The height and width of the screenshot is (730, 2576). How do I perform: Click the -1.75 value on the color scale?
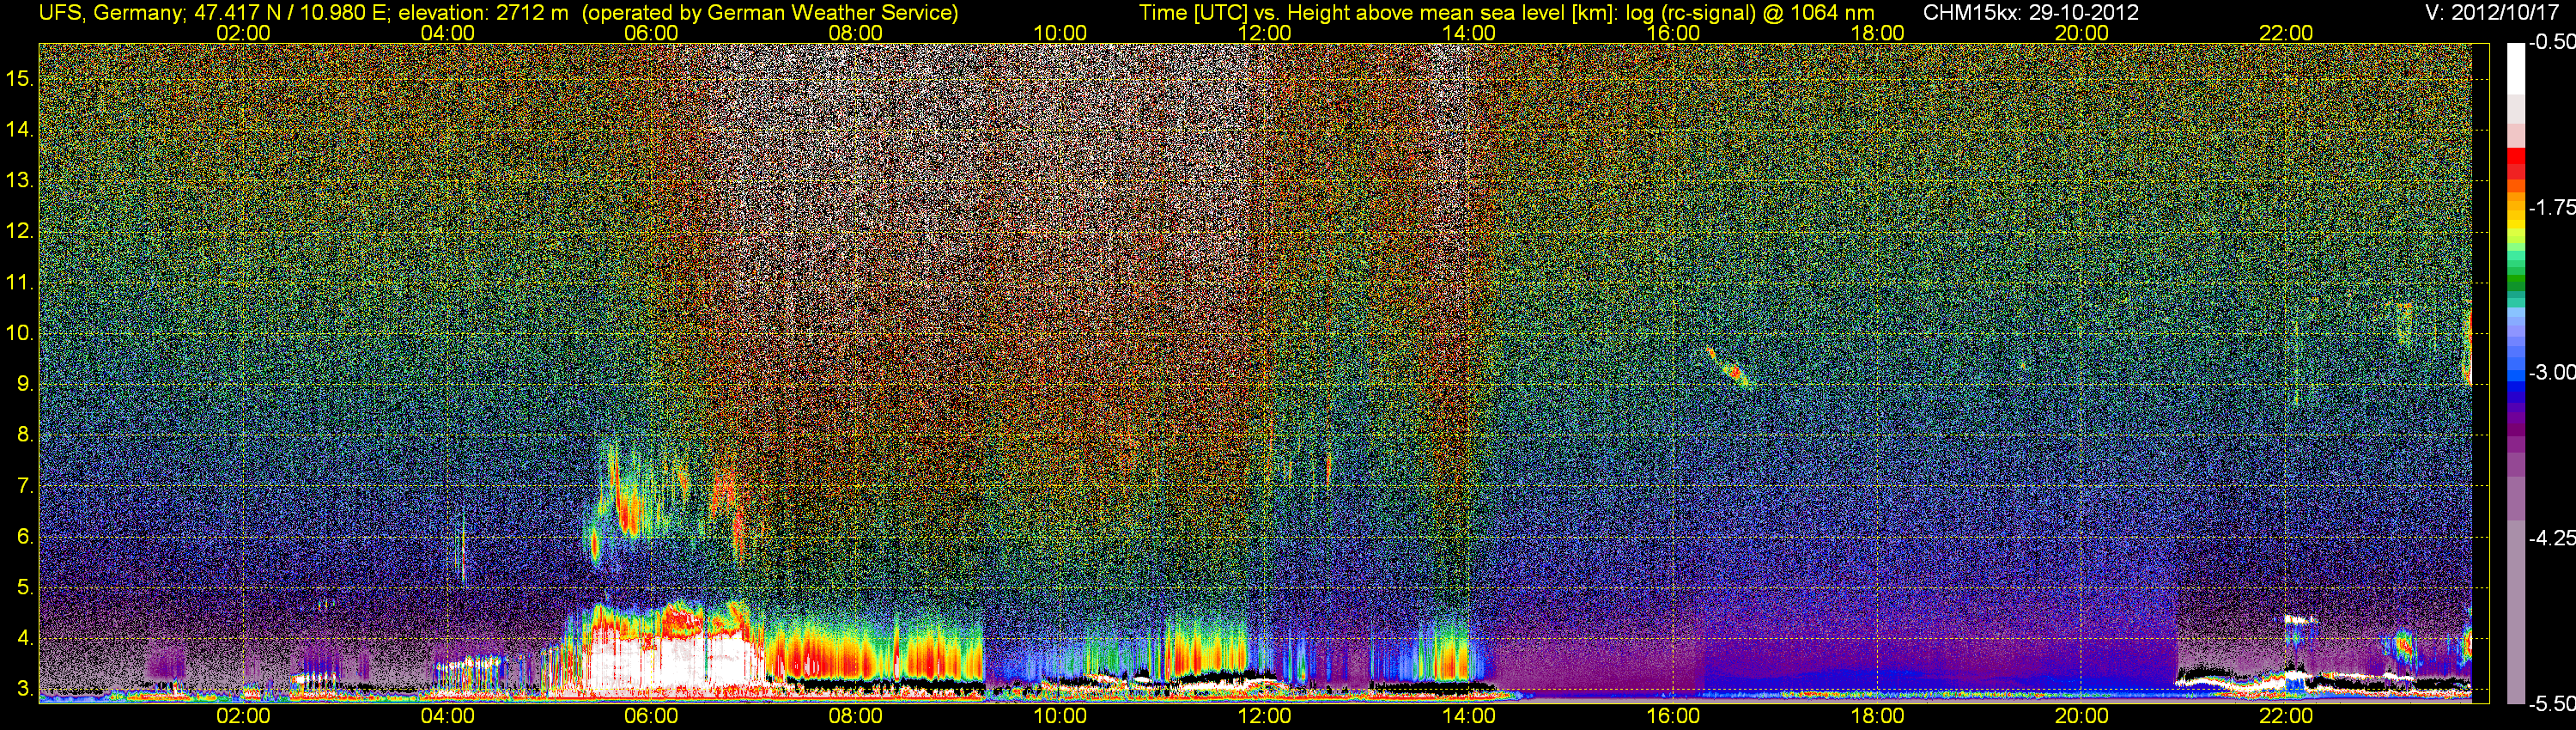(2551, 207)
